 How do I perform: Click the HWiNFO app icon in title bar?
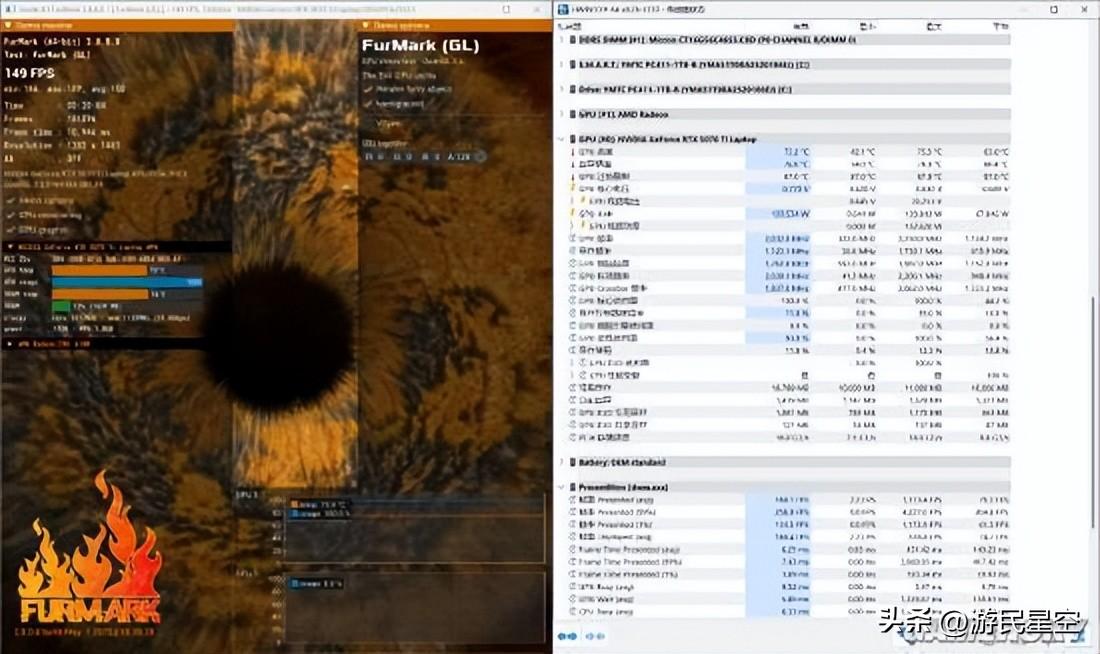(x=563, y=9)
